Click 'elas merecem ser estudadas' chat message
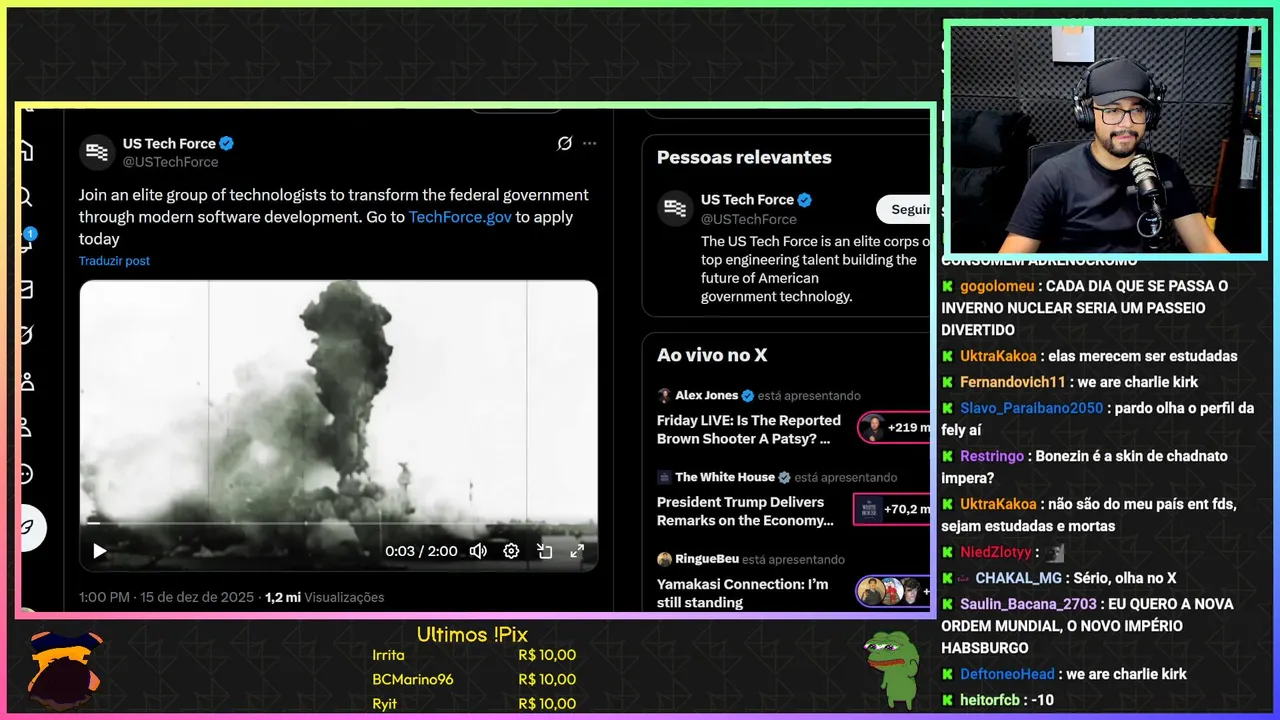Viewport: 1280px width, 720px height. pyautogui.click(x=1143, y=356)
